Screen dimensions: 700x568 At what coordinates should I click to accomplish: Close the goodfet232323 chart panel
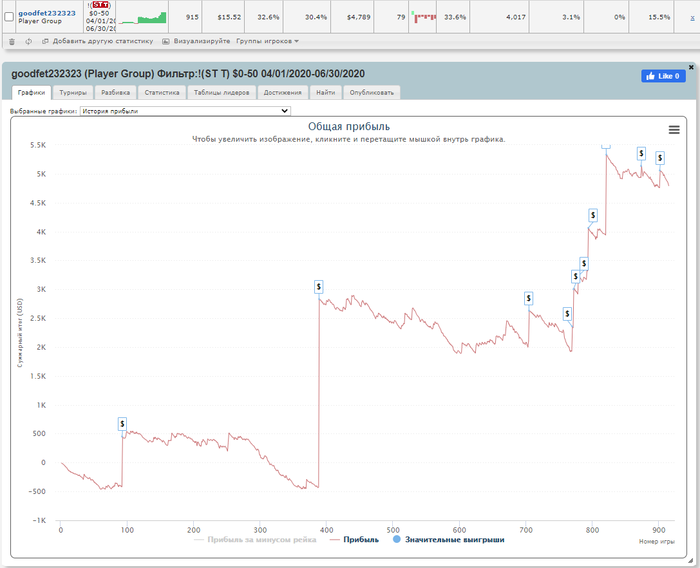click(x=691, y=67)
